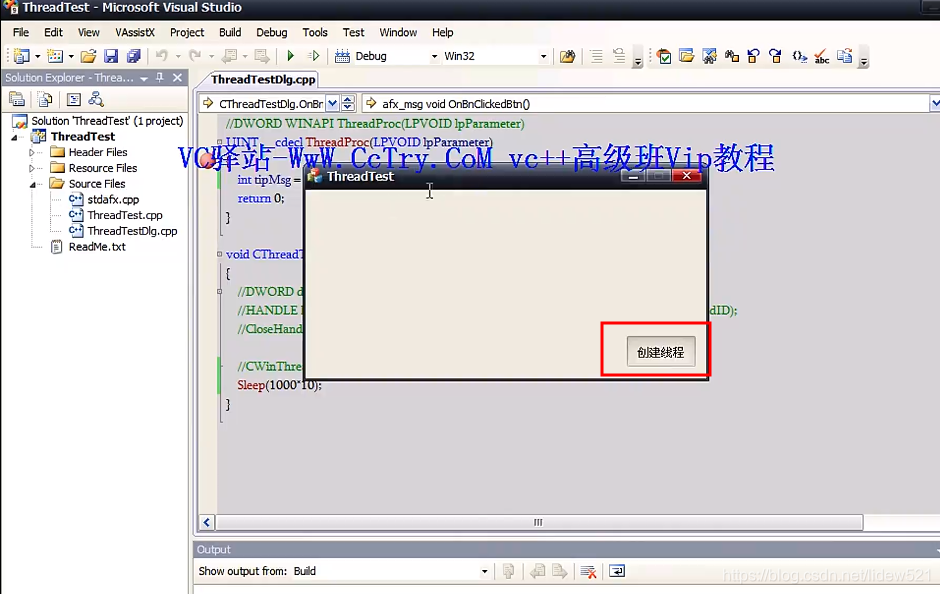940x594 pixels.
Task: Start debugging with the green play icon
Action: point(291,56)
